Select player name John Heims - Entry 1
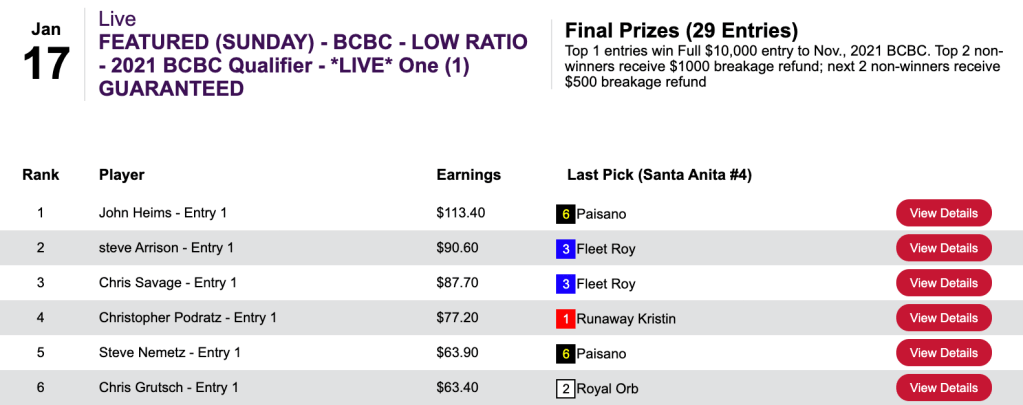Viewport: 1023px width, 405px height. 163,213
